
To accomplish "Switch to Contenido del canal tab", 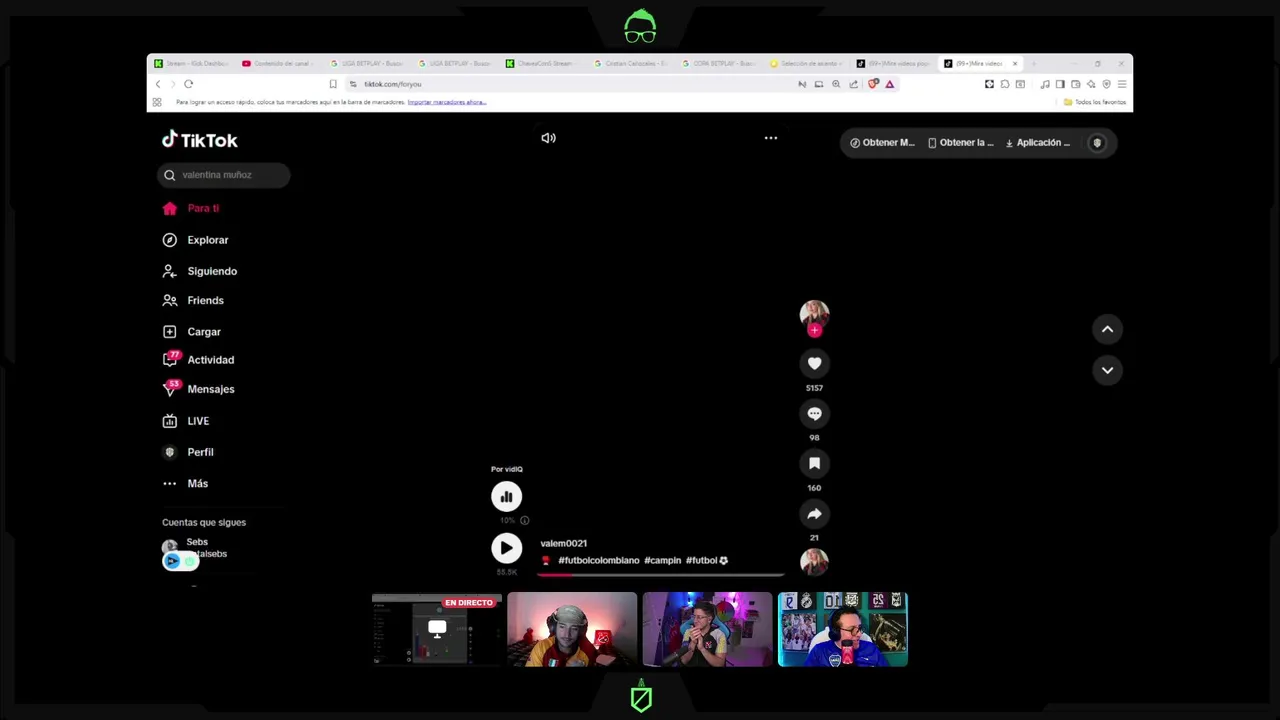I will 279,63.
